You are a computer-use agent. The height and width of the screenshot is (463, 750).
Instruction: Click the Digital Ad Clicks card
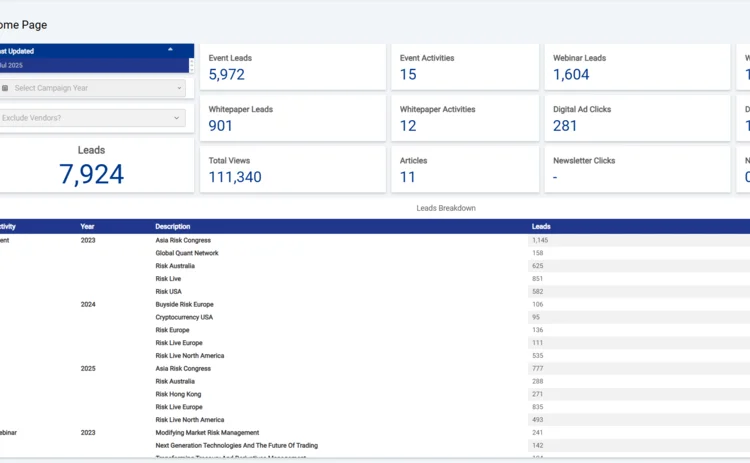[x=636, y=118]
